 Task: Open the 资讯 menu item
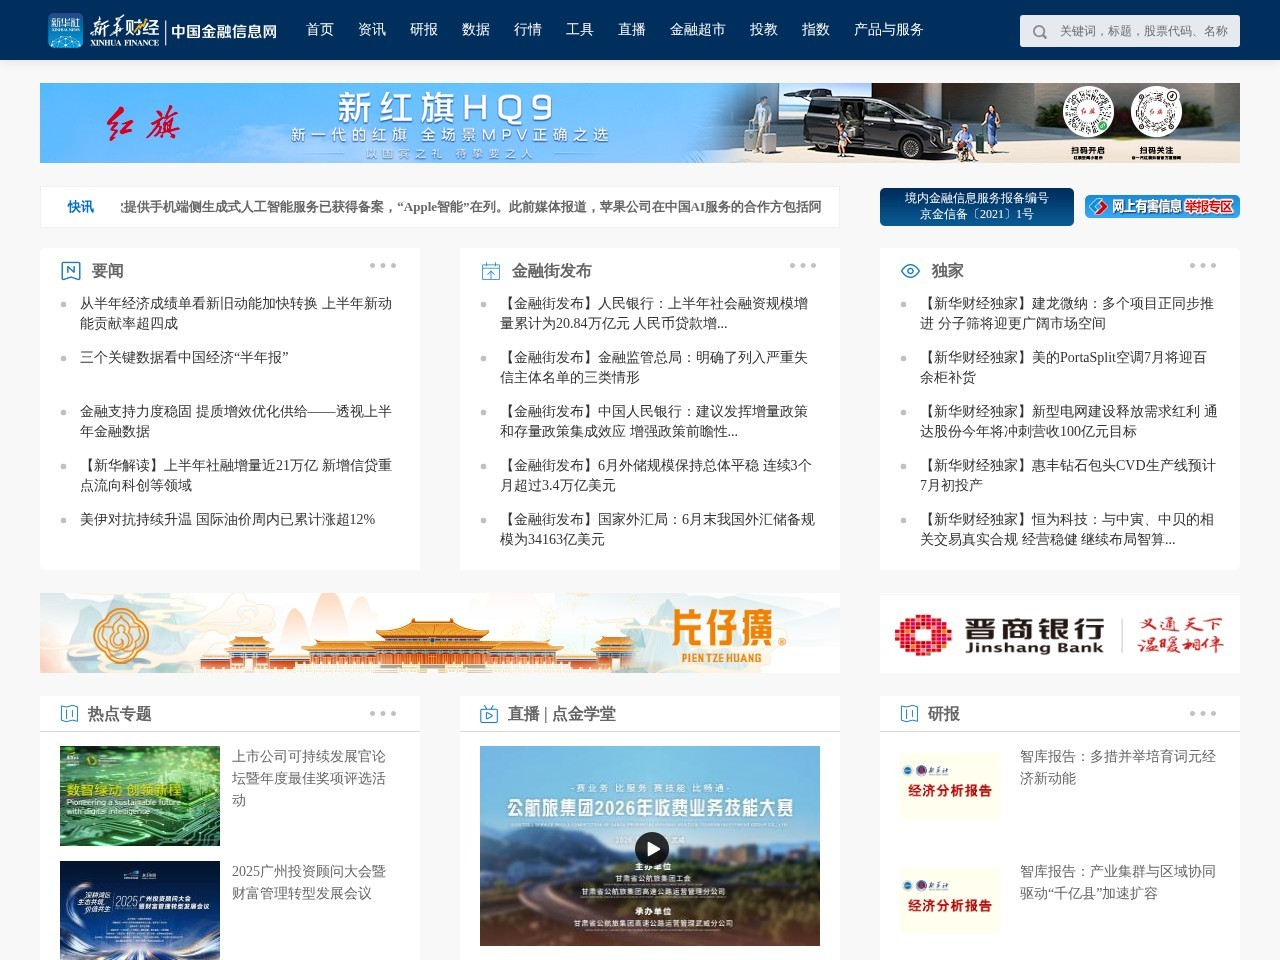[372, 30]
